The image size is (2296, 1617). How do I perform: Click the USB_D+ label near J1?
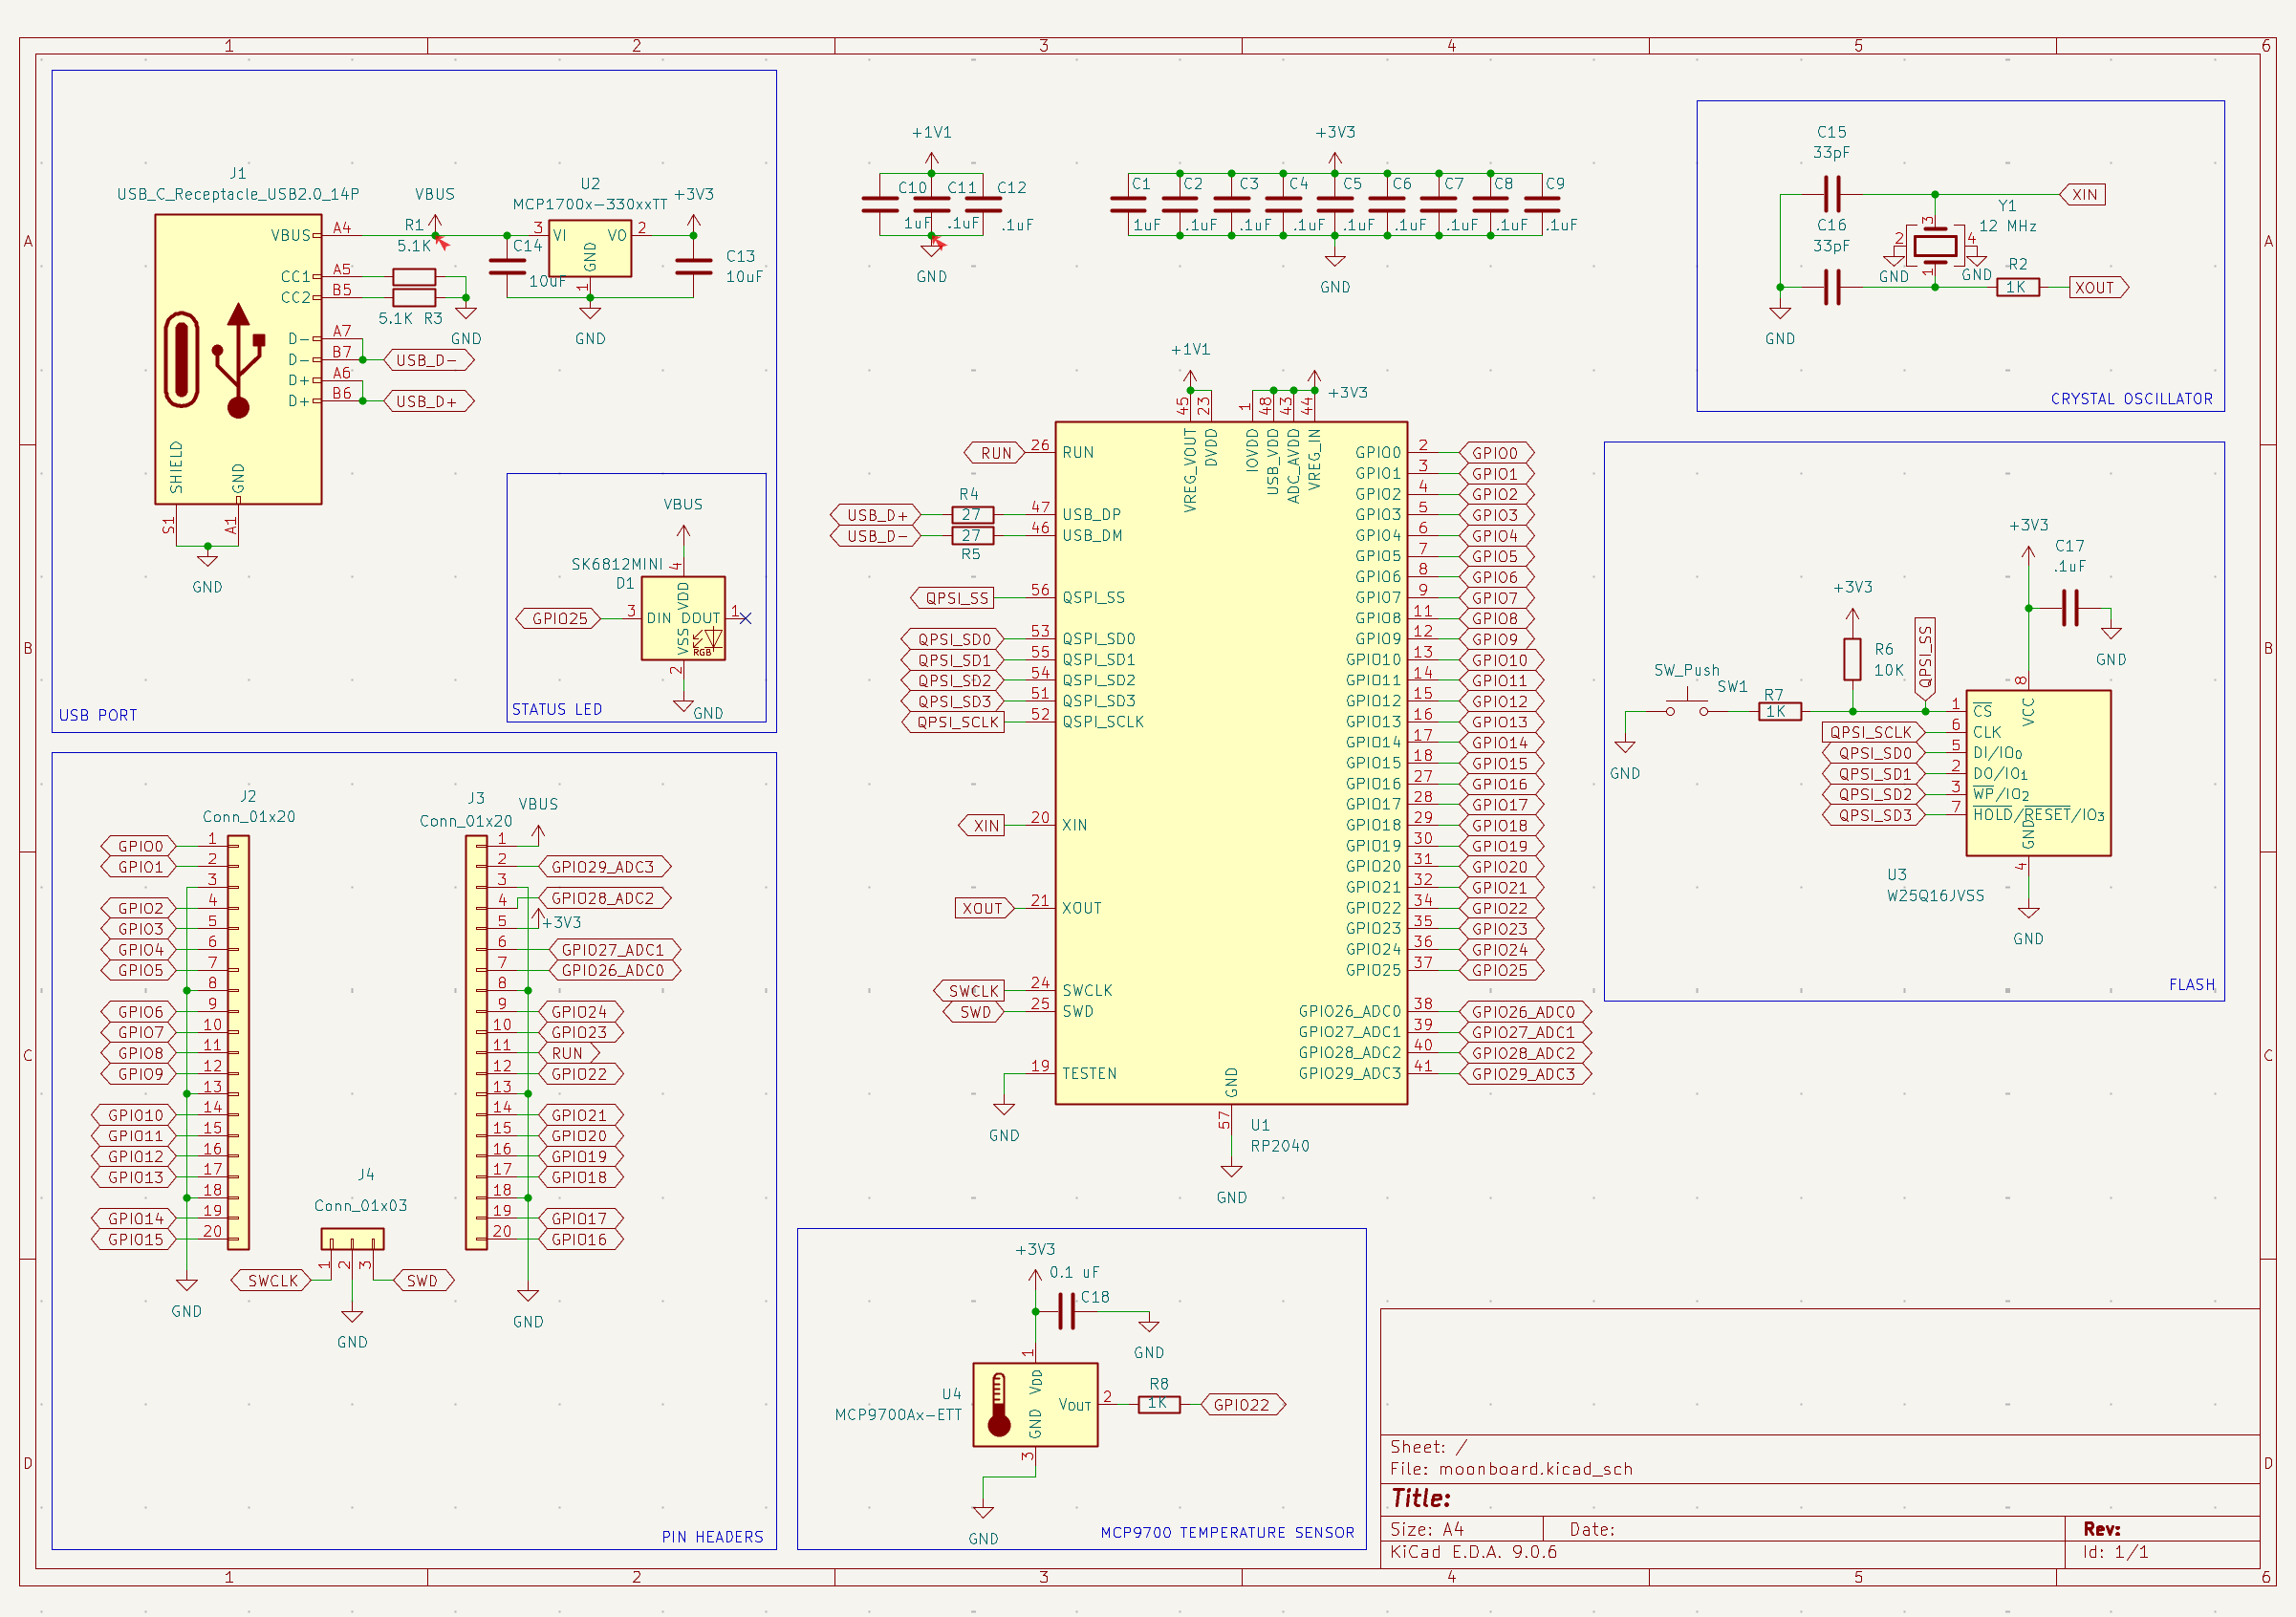(428, 402)
